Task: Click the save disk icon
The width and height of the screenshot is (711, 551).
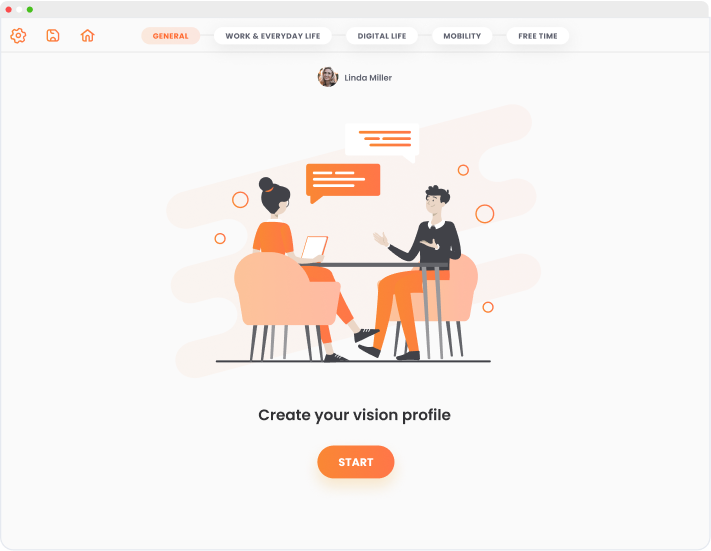Action: (53, 35)
